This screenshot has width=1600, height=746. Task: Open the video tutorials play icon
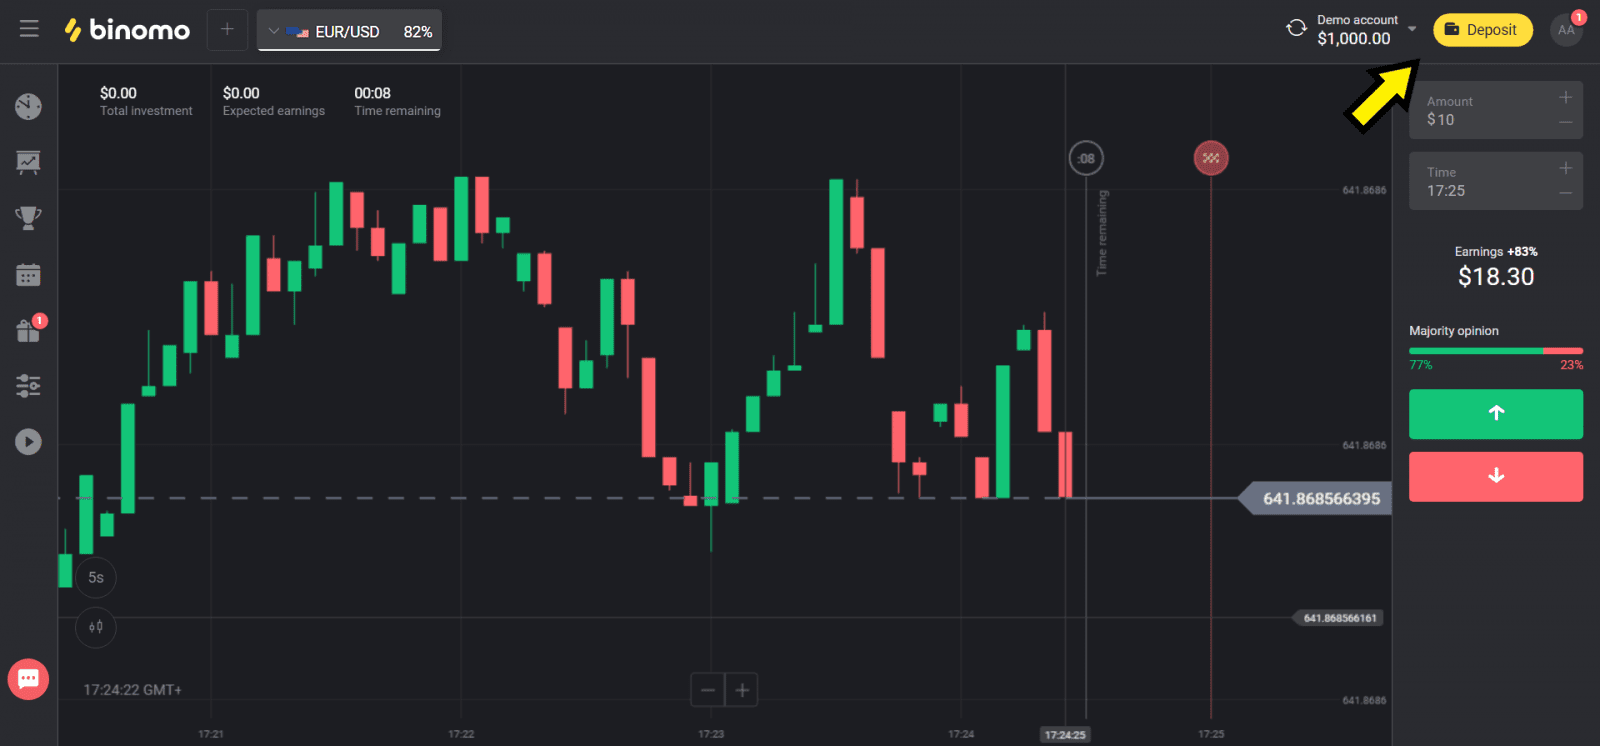[x=28, y=442]
